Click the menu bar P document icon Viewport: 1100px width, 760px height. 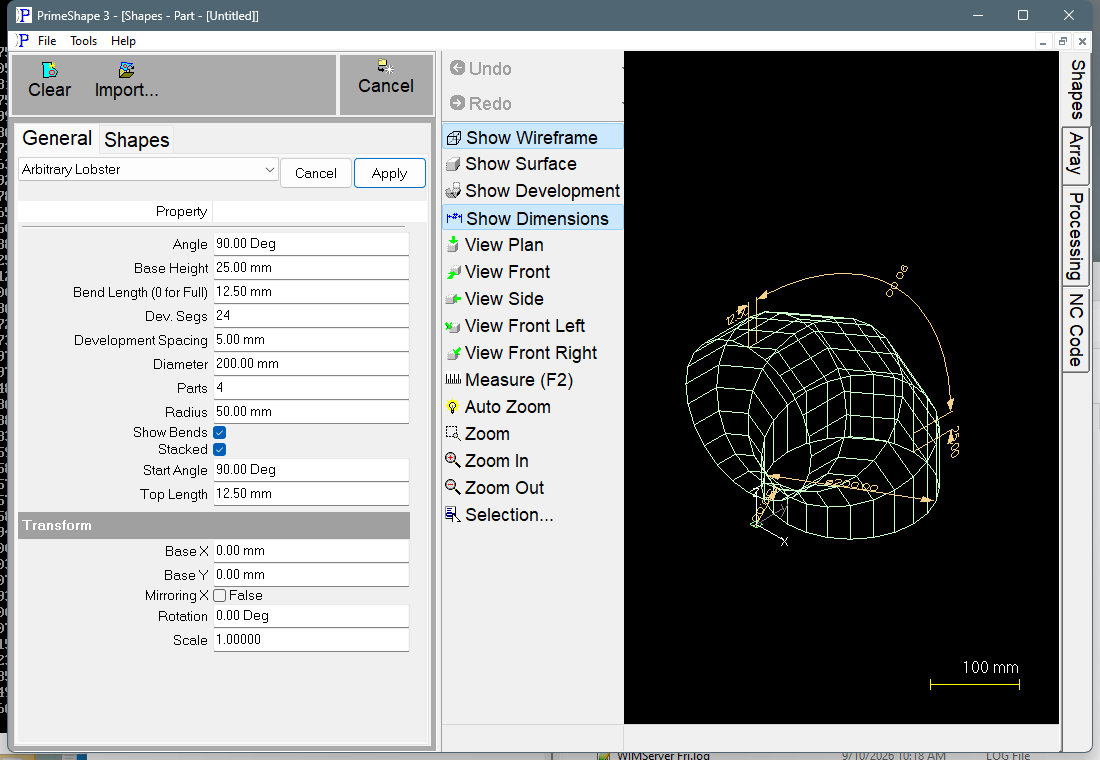pyautogui.click(x=23, y=41)
